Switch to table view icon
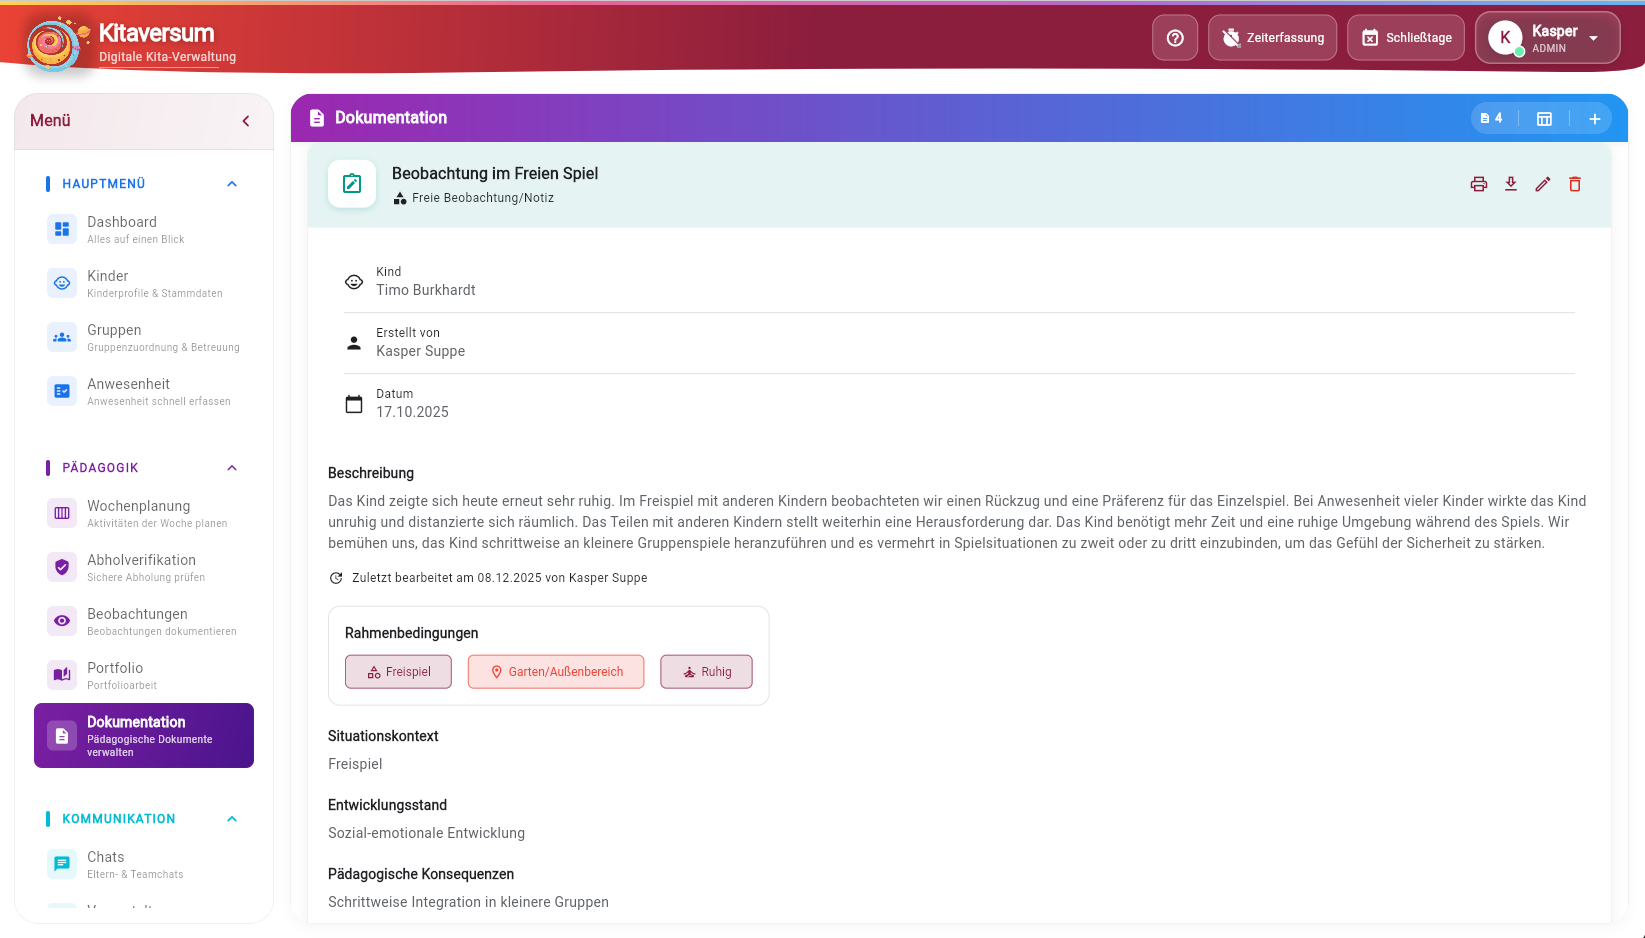The height and width of the screenshot is (938, 1645). [1543, 119]
